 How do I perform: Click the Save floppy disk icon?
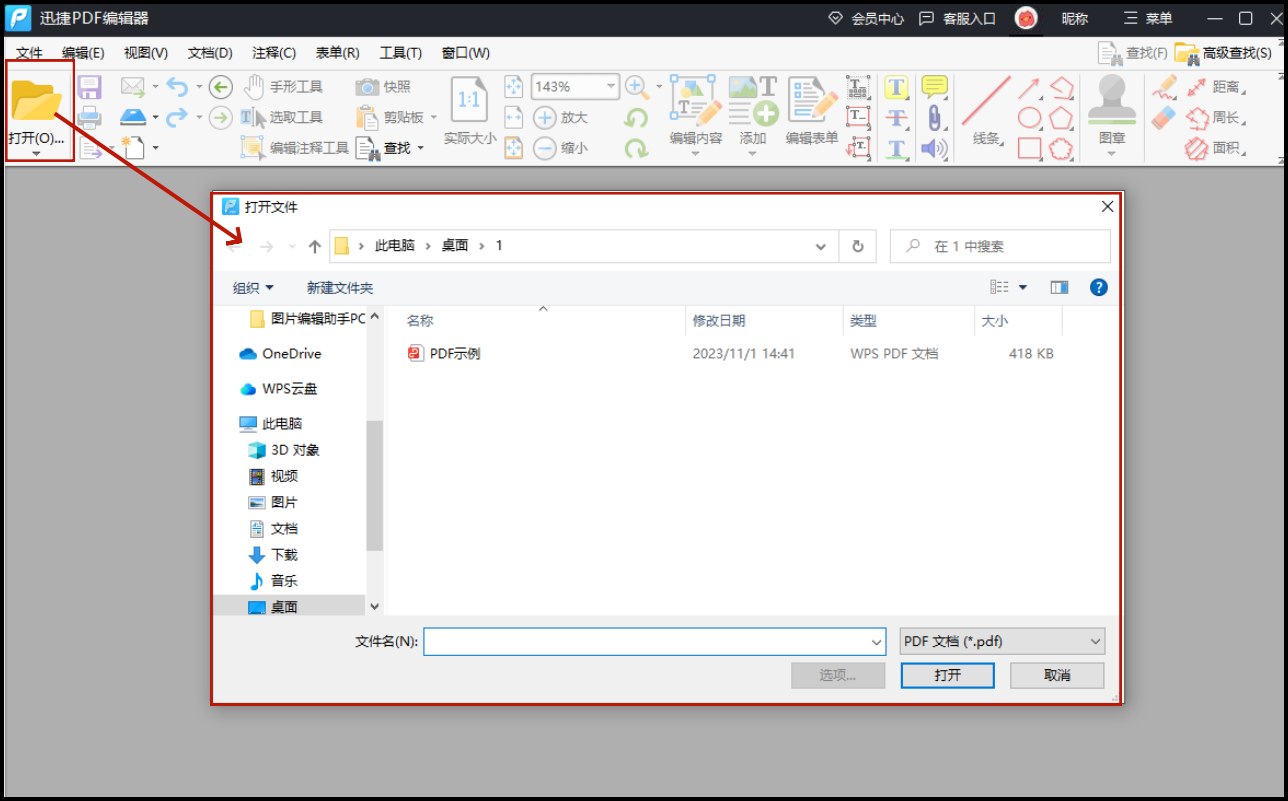point(90,87)
